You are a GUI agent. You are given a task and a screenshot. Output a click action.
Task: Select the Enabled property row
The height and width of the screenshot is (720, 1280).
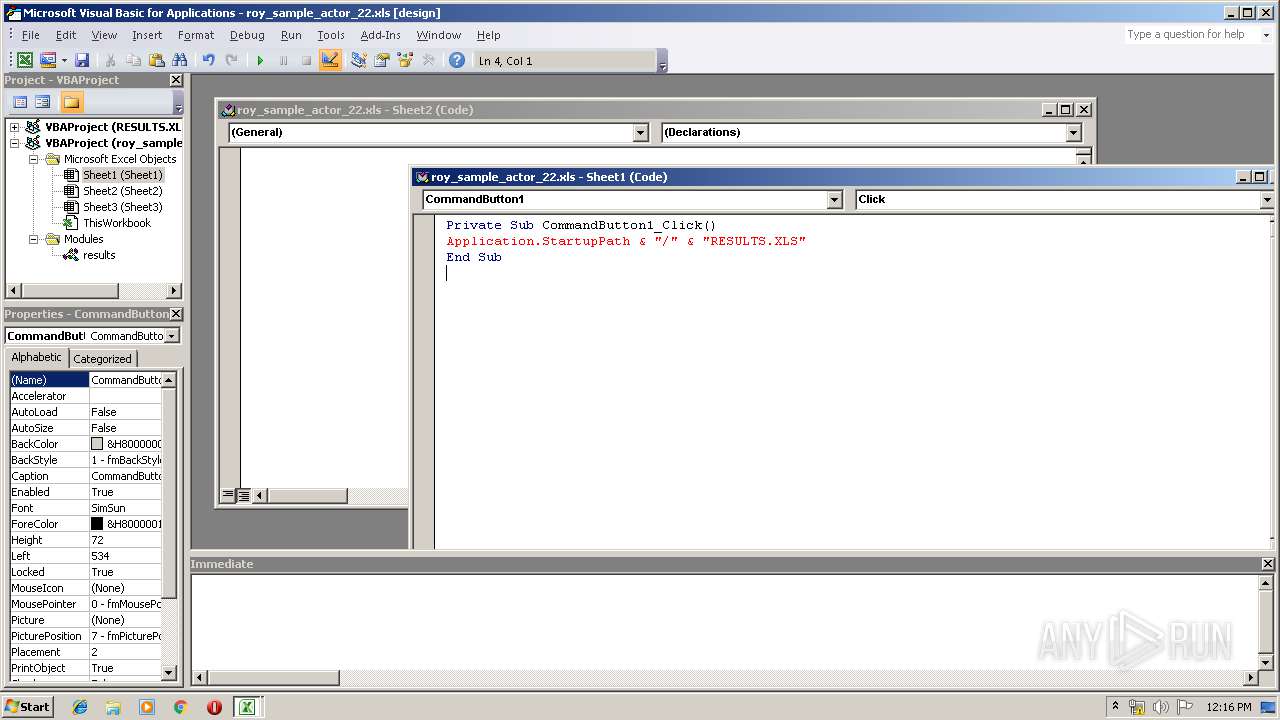click(85, 492)
